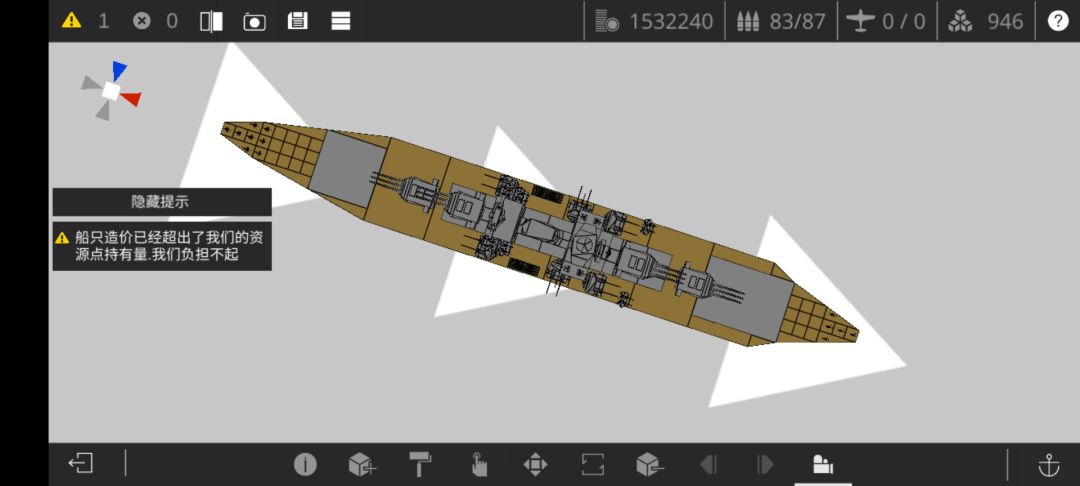The image size is (1080, 486).
Task: Select the highlighted ship parts tab icon
Action: (823, 465)
